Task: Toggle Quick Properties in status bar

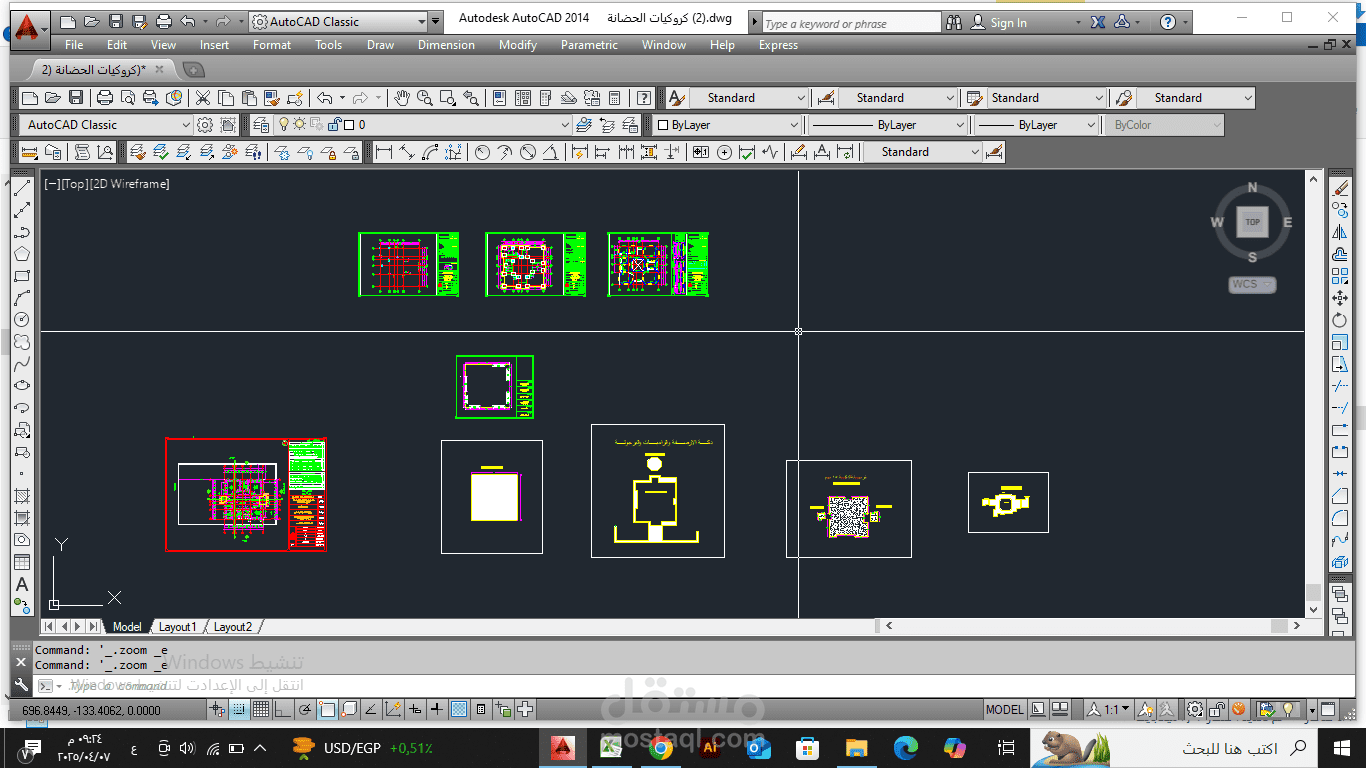Action: tap(481, 709)
